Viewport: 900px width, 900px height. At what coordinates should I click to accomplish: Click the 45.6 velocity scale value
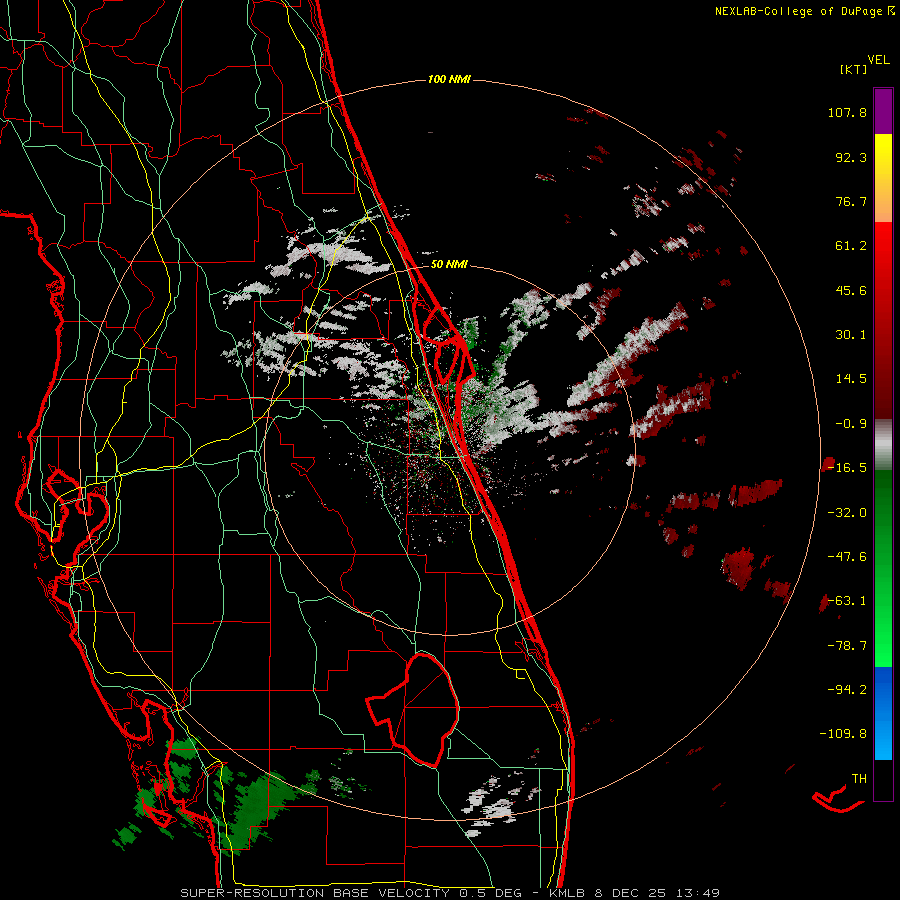[851, 290]
